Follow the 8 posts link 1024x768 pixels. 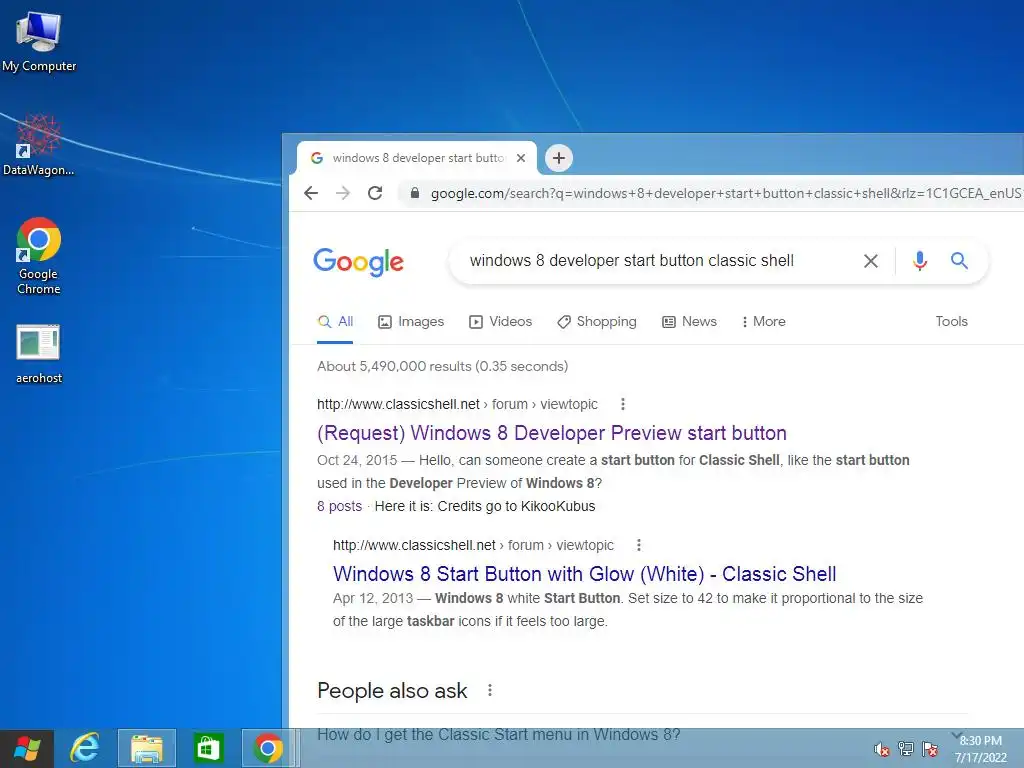click(339, 506)
